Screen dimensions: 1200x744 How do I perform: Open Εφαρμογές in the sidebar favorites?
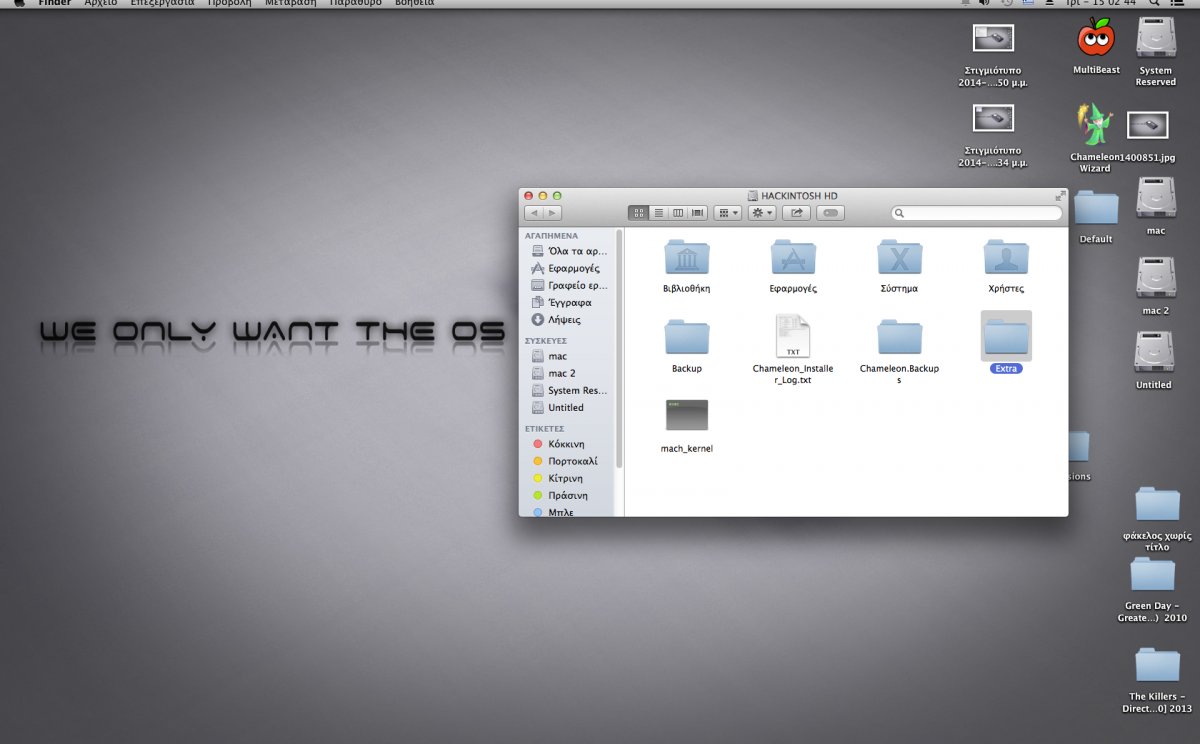click(565, 269)
